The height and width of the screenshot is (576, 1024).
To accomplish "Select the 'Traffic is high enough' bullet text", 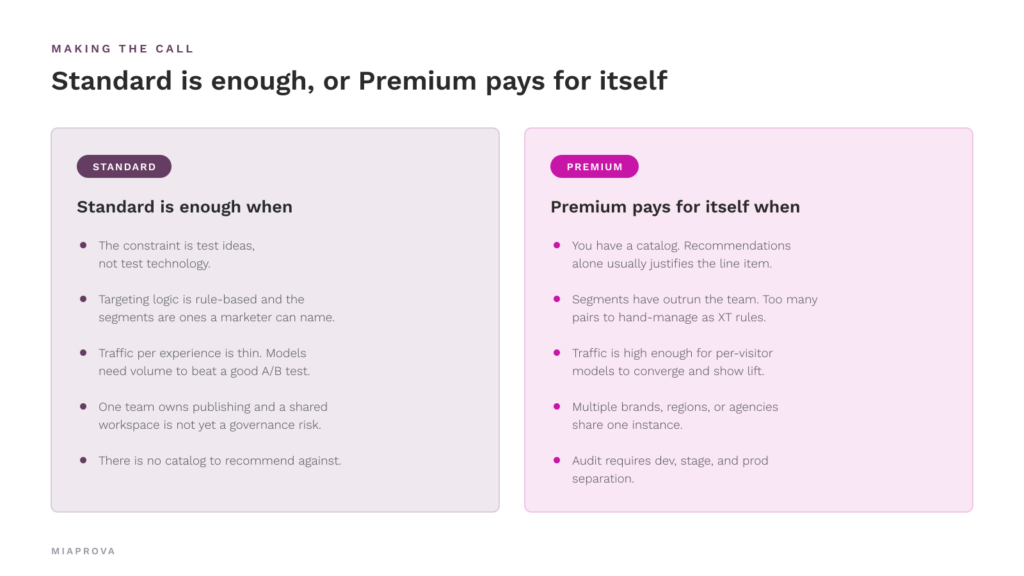I will (673, 362).
